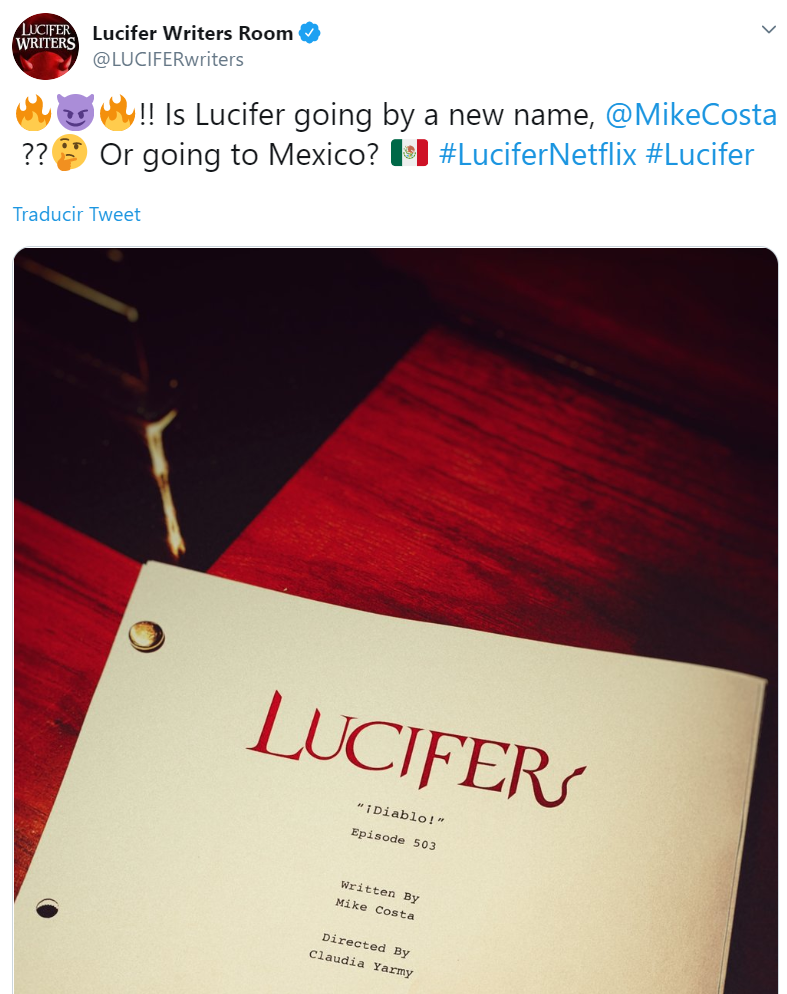Image resolution: width=787 pixels, height=994 pixels.
Task: Click the Written By Mike Costa text
Action: click(378, 899)
